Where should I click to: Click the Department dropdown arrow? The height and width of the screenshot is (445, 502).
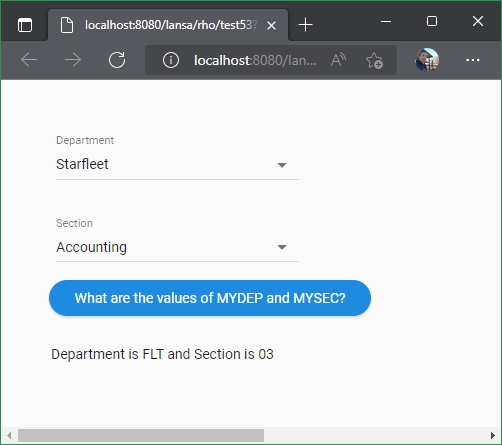tap(282, 165)
